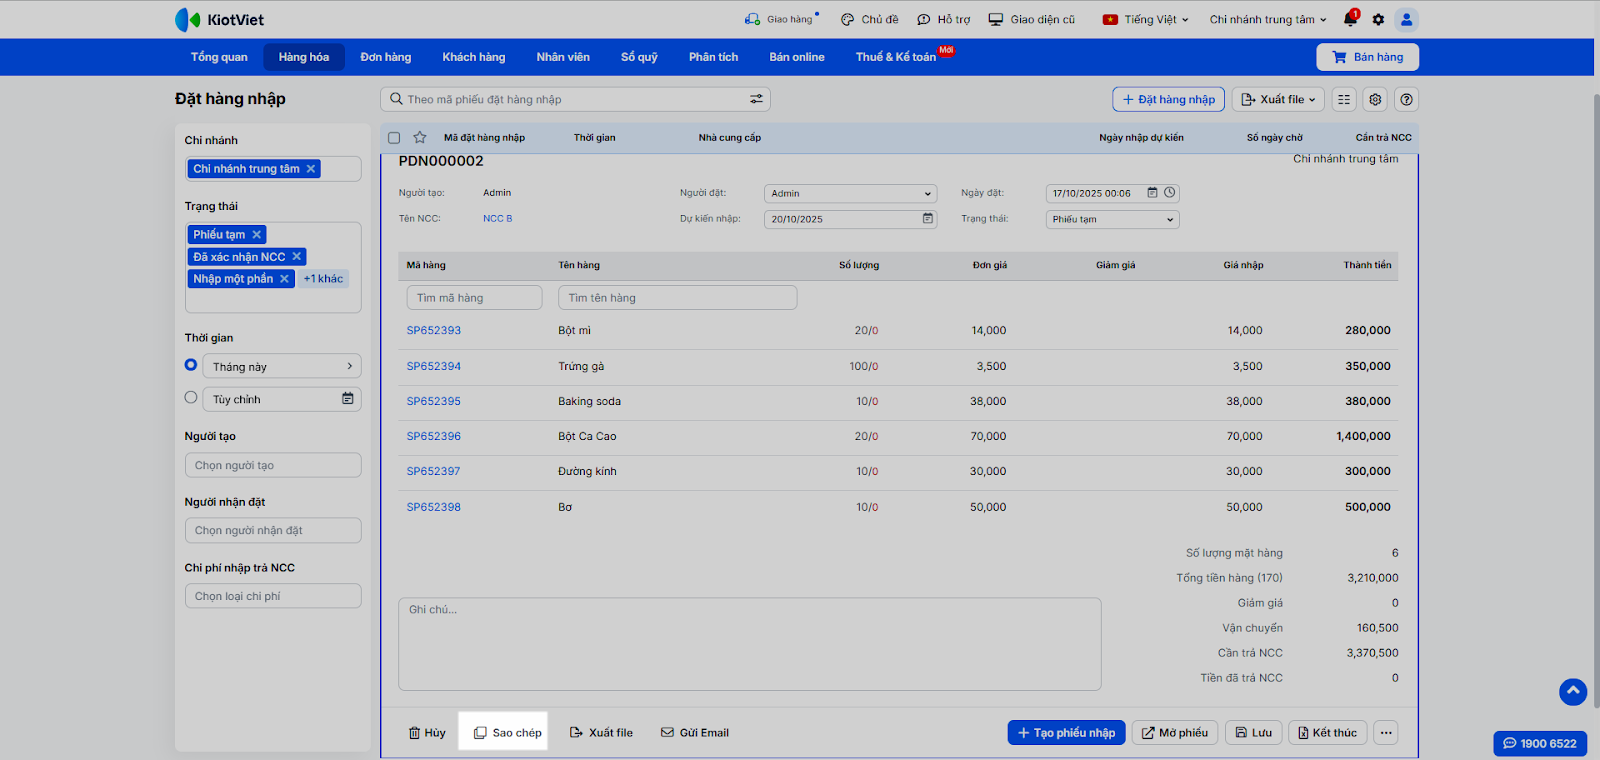This screenshot has height=760, width=1600.
Task: Click the Mở phiếu button
Action: pos(1175,733)
